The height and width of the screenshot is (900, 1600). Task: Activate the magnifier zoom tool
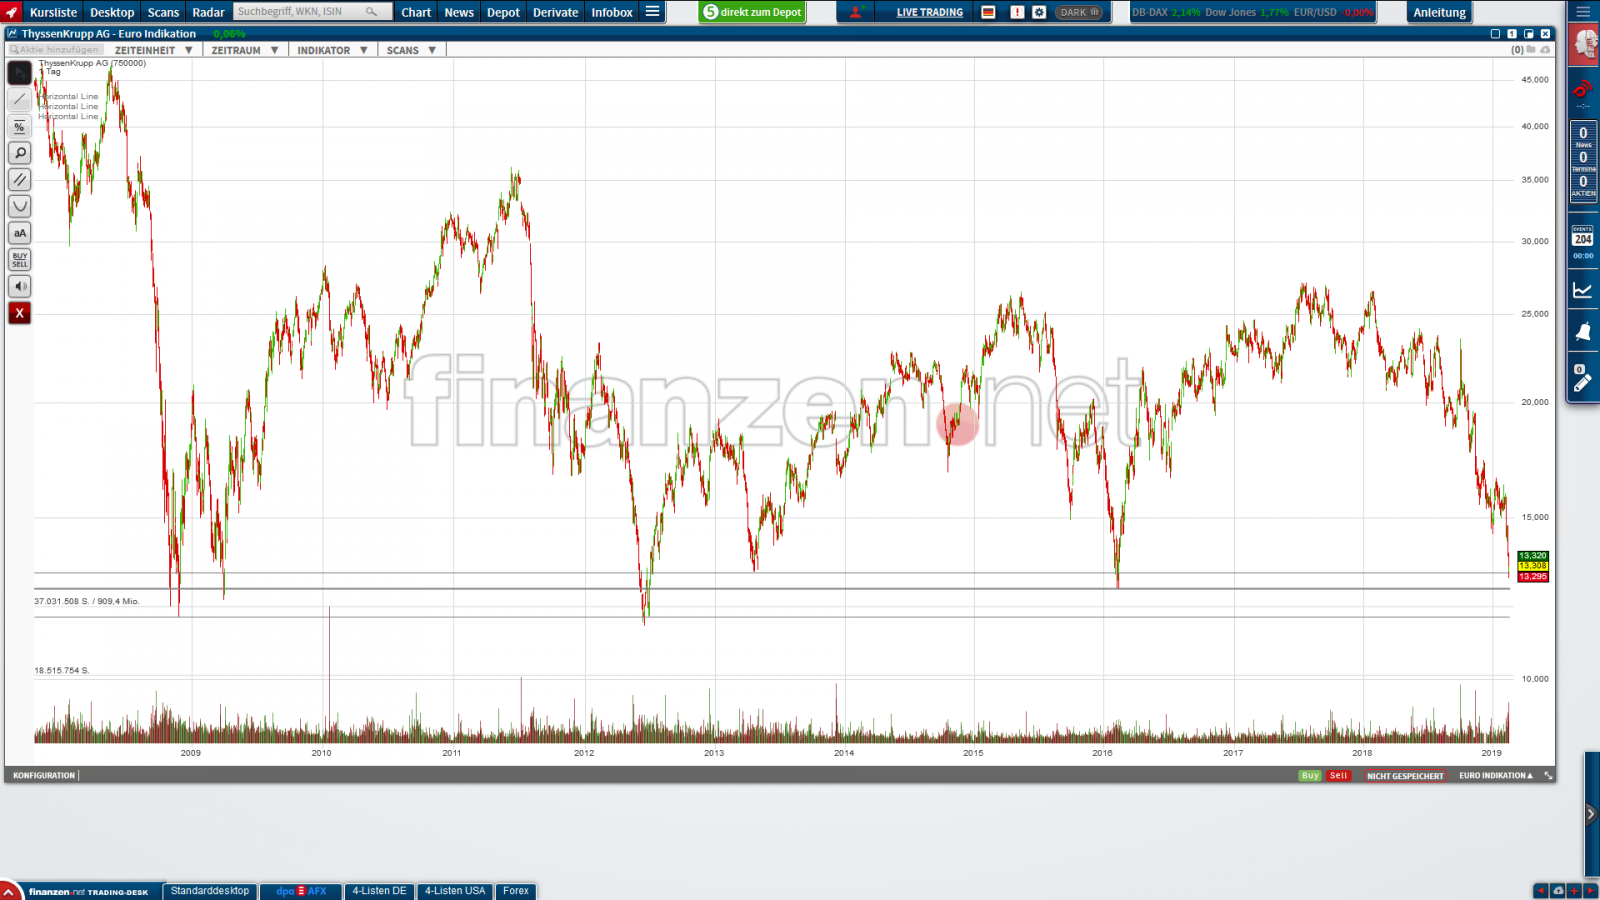pyautogui.click(x=19, y=153)
